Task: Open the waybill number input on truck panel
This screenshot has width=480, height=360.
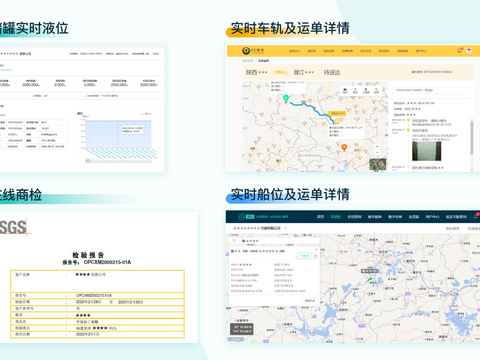Action: tap(430, 90)
